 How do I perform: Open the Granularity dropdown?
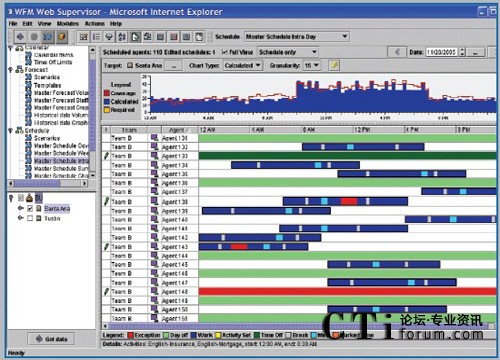[x=312, y=65]
